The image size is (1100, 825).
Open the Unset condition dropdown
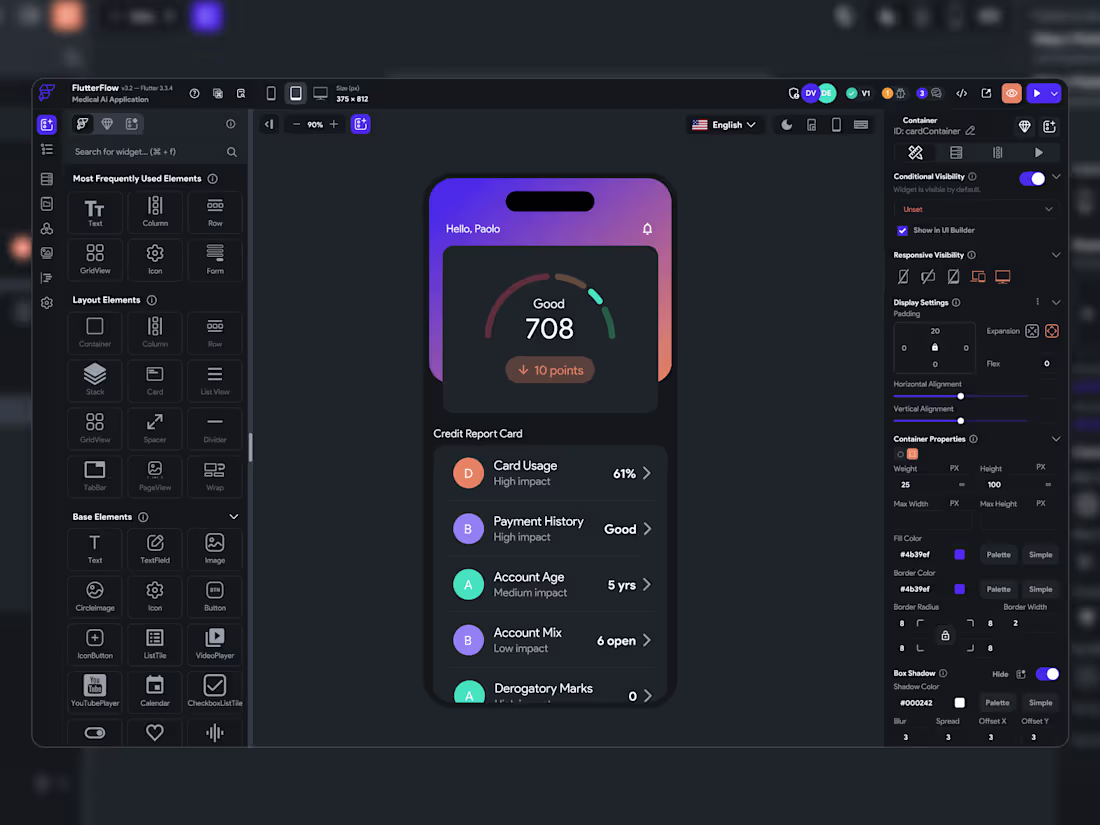[x=976, y=209]
